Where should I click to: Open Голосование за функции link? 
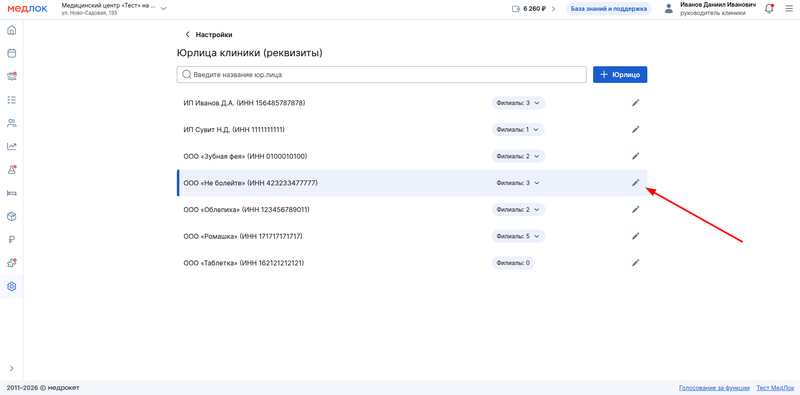coord(714,387)
